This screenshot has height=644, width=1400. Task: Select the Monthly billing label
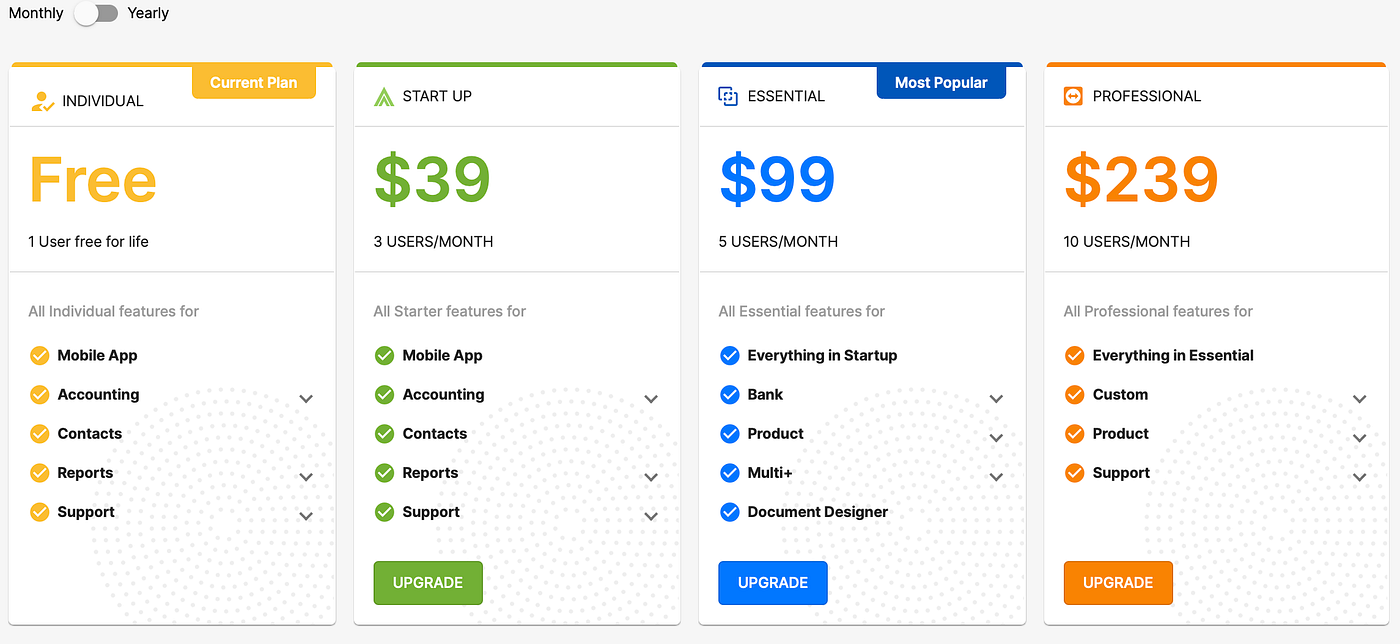(x=36, y=13)
